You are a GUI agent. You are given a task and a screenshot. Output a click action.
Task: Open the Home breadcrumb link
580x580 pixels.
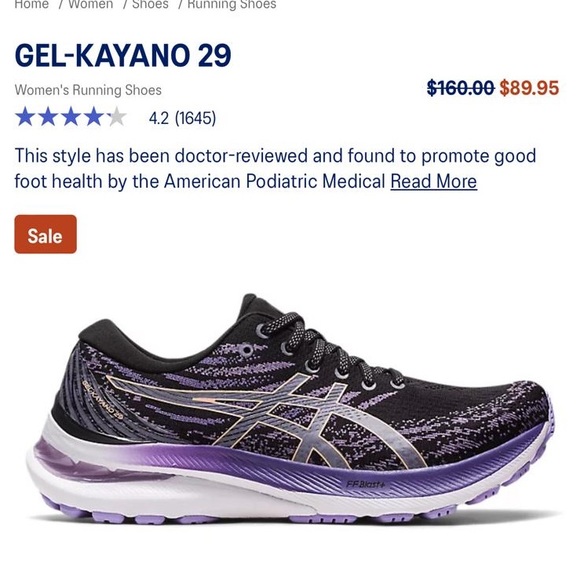31,4
